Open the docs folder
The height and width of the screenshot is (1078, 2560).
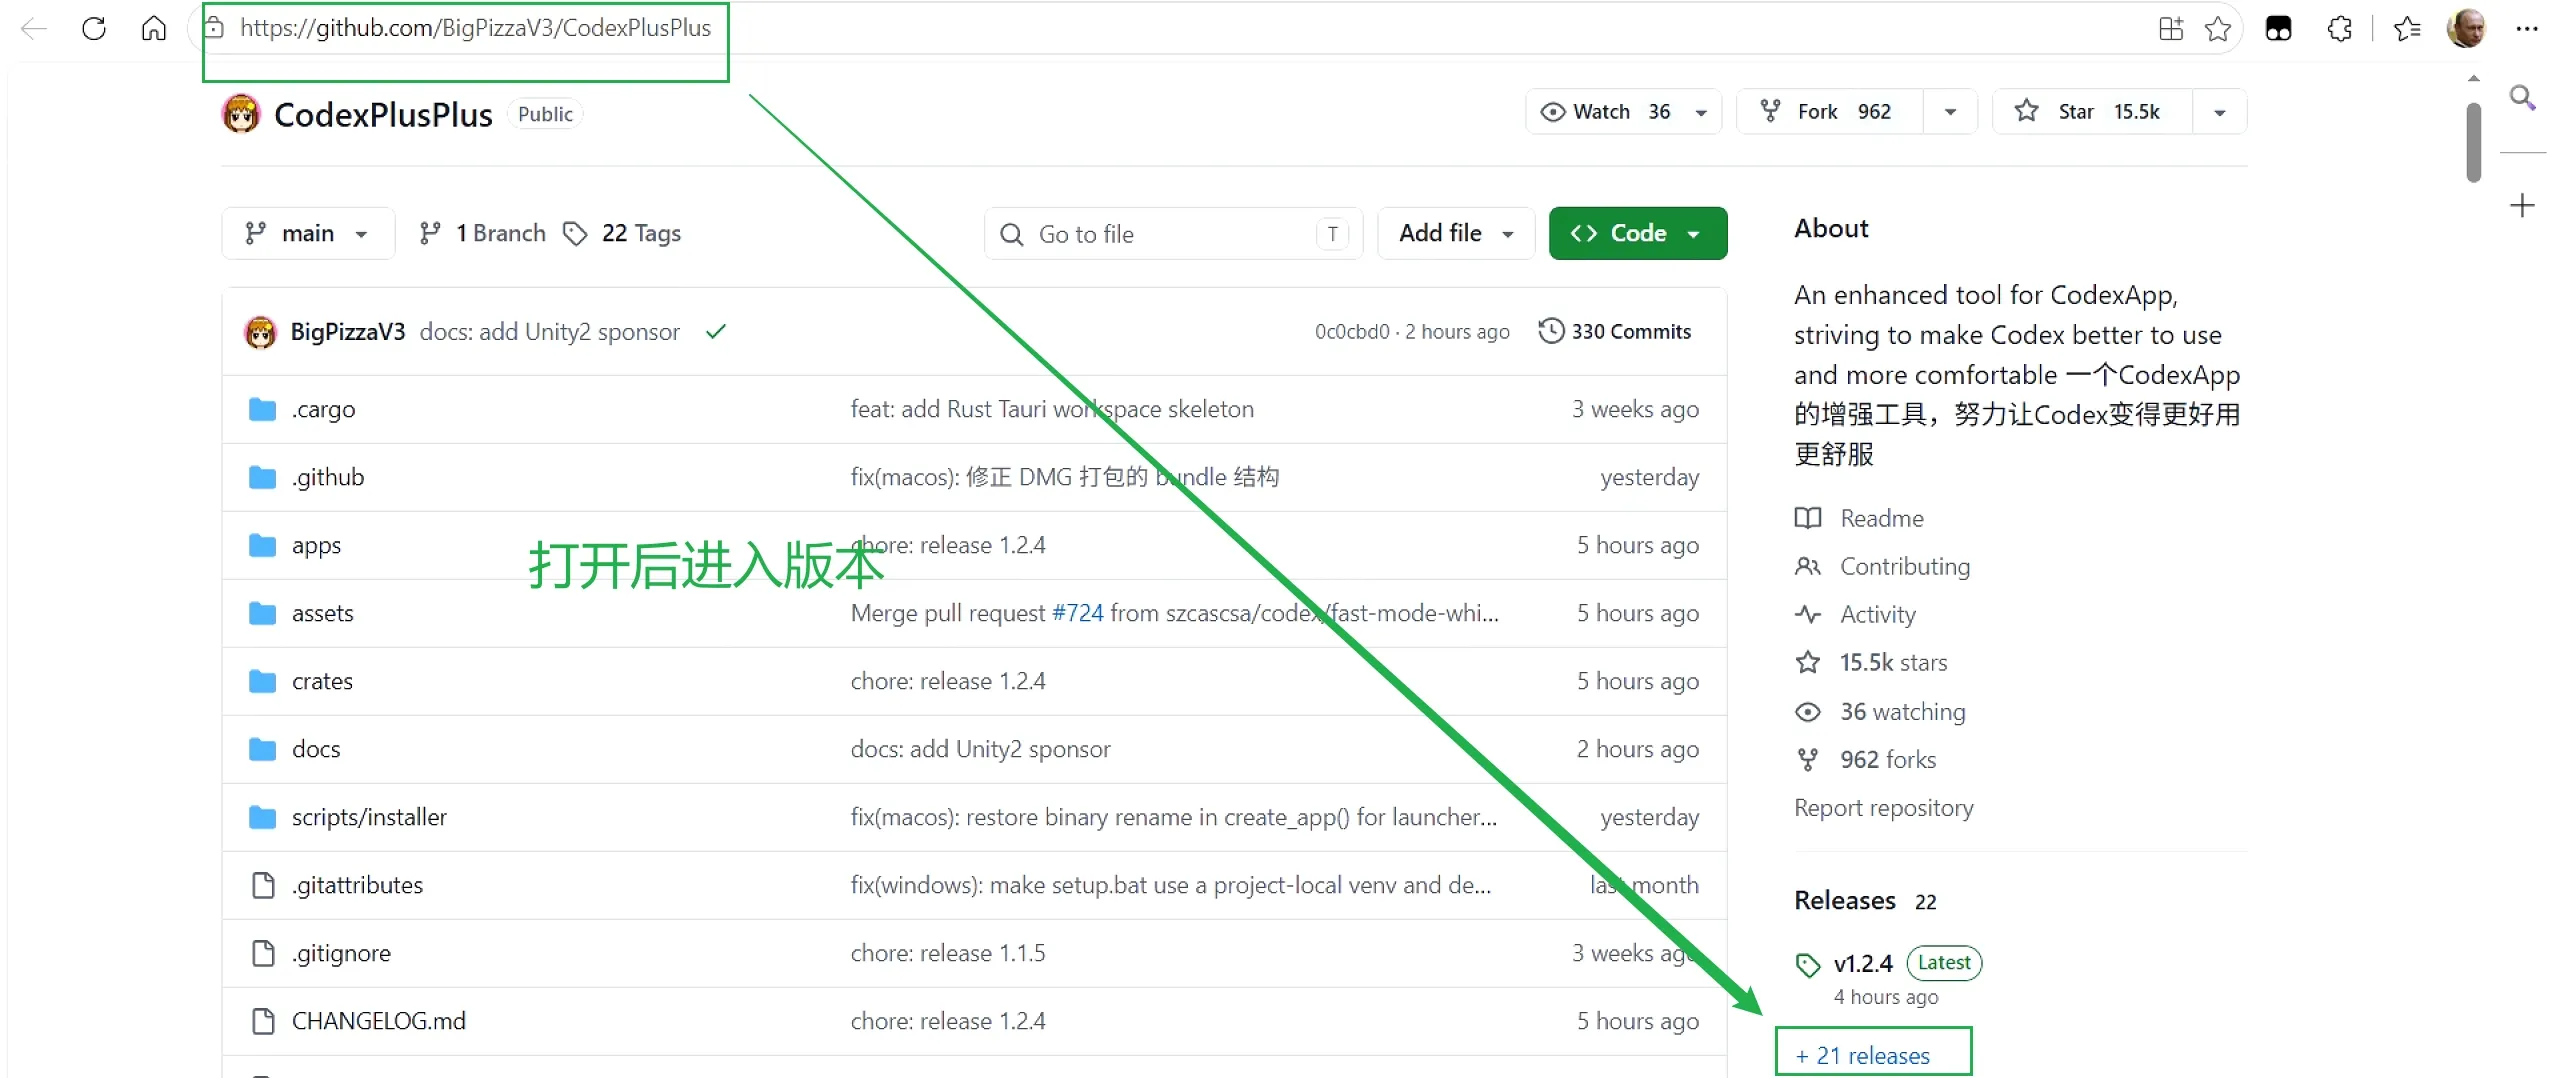pyautogui.click(x=316, y=750)
